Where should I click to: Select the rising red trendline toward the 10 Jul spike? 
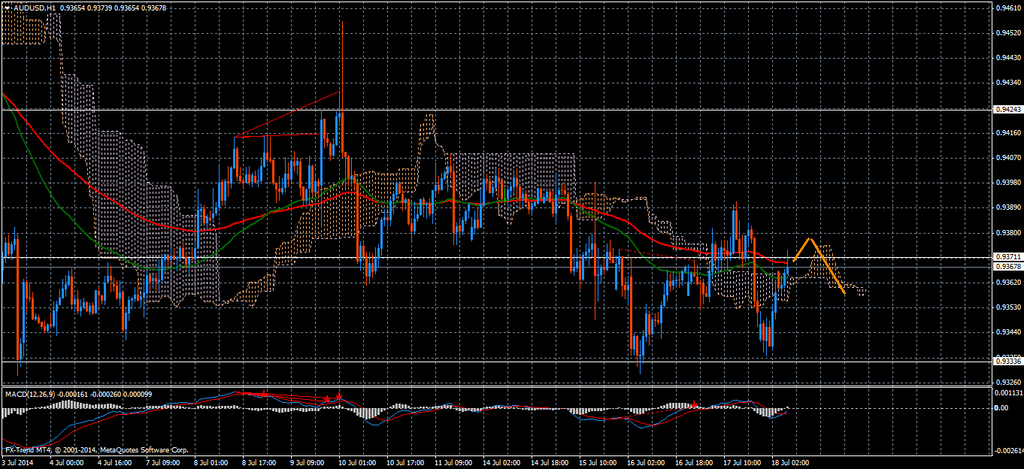click(x=288, y=114)
